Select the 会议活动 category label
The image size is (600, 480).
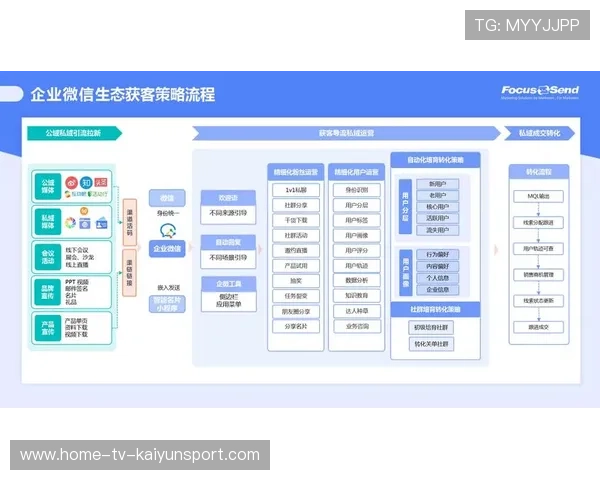48,257
